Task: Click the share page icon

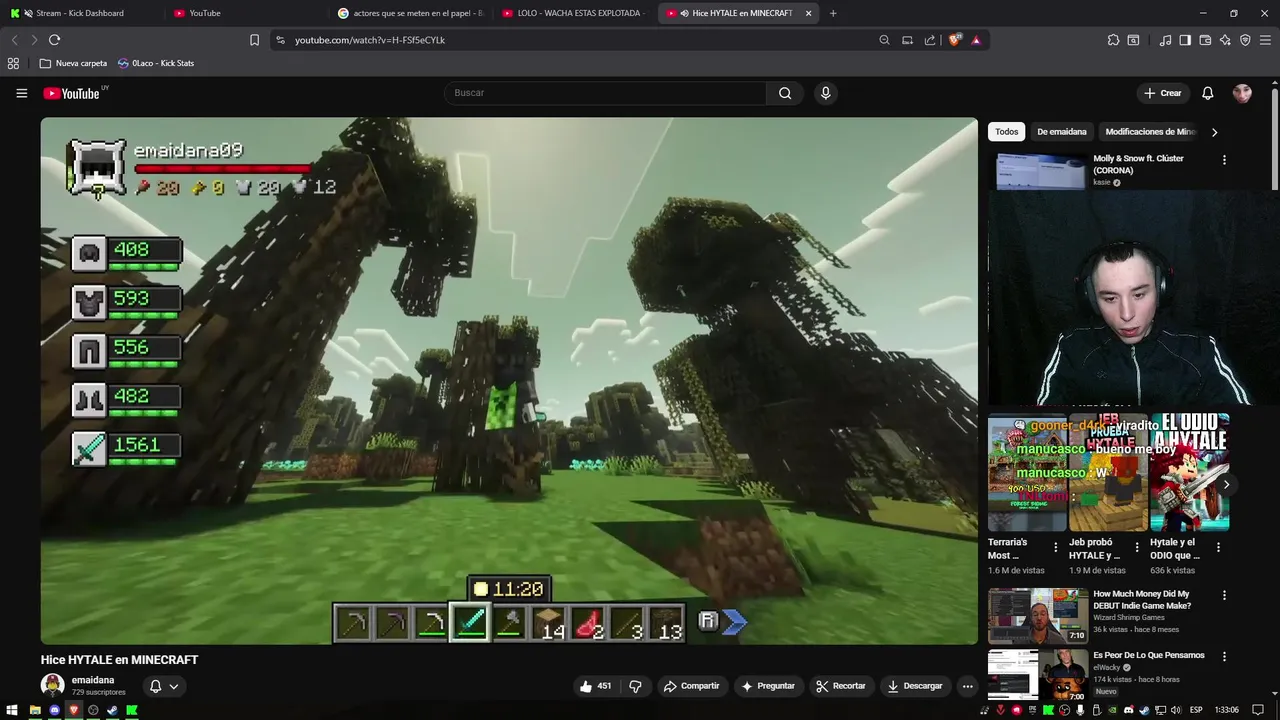Action: pyautogui.click(x=930, y=40)
